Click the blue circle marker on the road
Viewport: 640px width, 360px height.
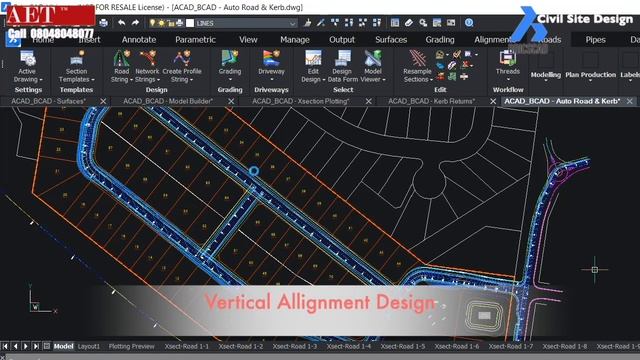pyautogui.click(x=254, y=171)
